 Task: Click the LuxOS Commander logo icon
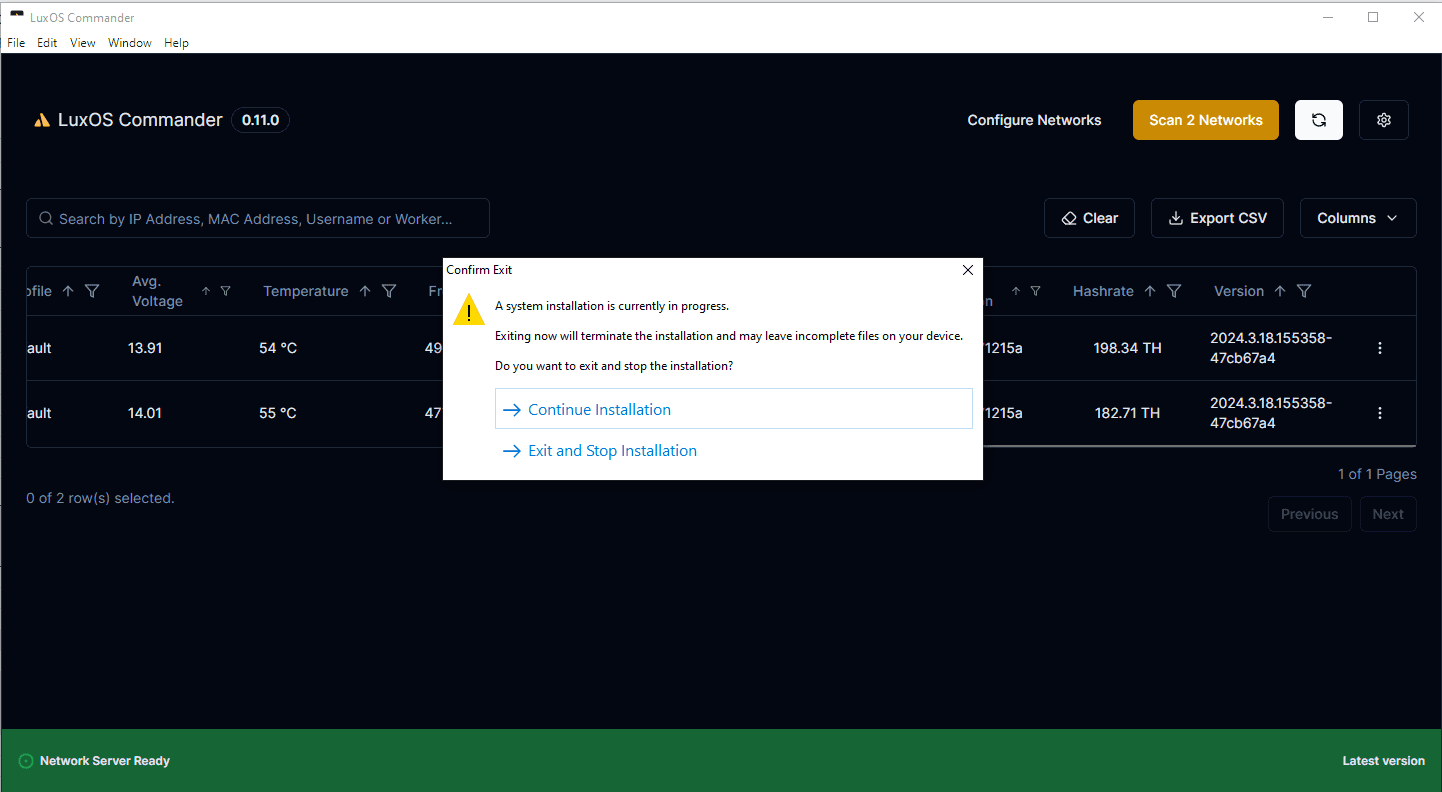41,119
